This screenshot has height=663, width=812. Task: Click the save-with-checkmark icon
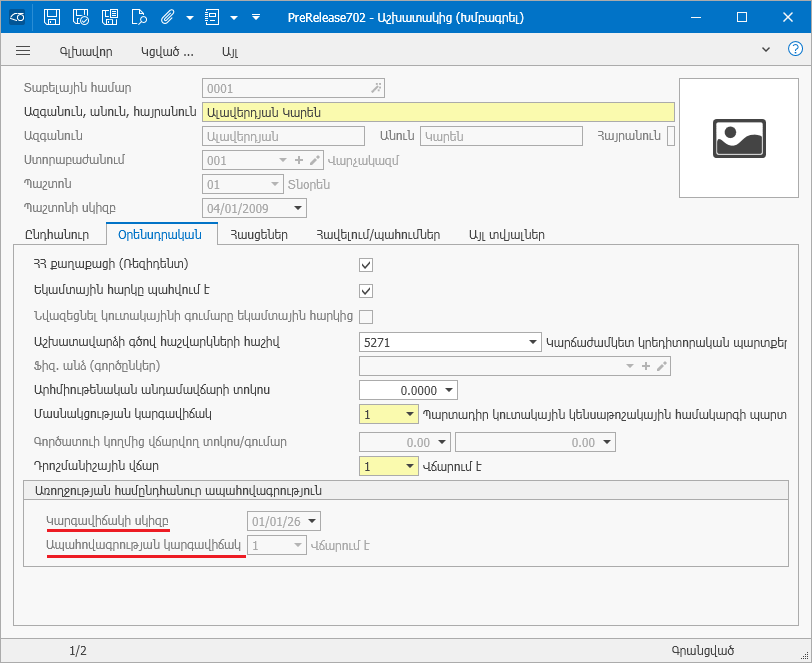(x=81, y=17)
